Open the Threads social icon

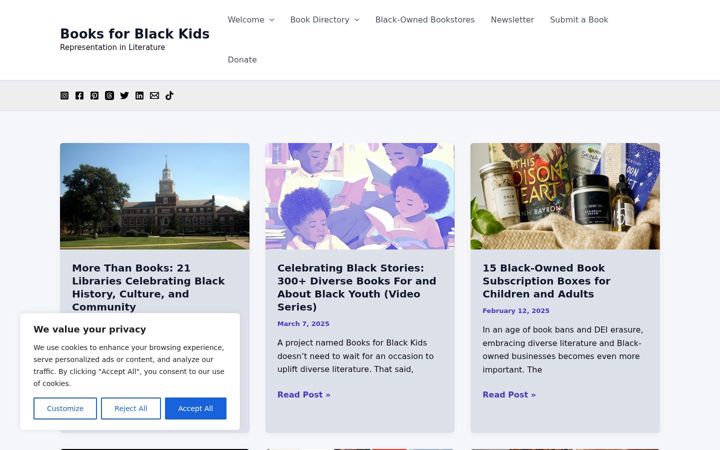(109, 96)
